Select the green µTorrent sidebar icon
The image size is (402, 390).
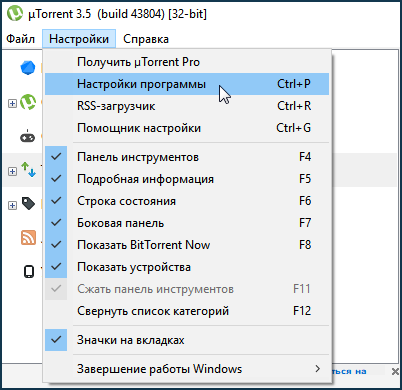[x=28, y=102]
